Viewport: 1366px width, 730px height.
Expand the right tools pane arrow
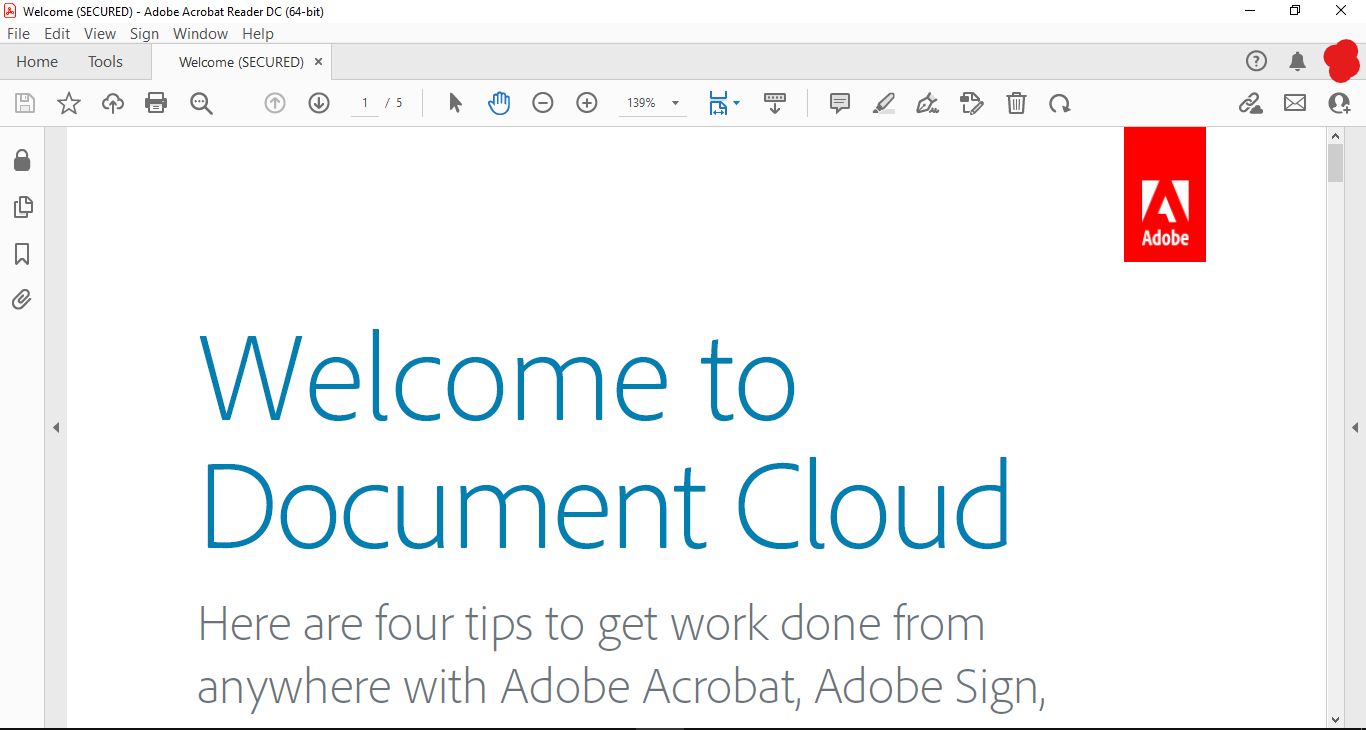(x=1355, y=428)
